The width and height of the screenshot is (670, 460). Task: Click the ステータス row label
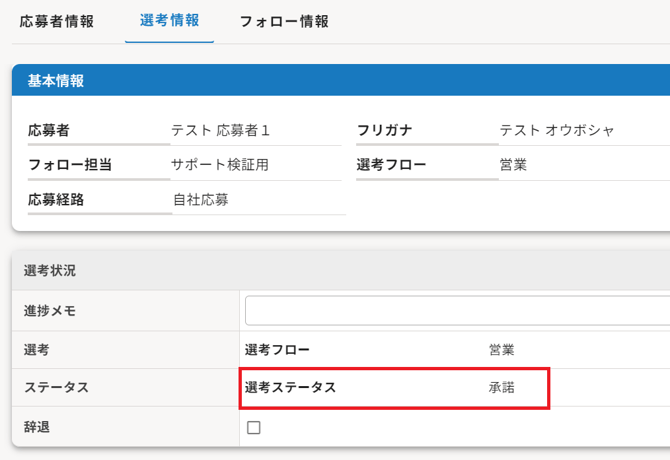56,387
